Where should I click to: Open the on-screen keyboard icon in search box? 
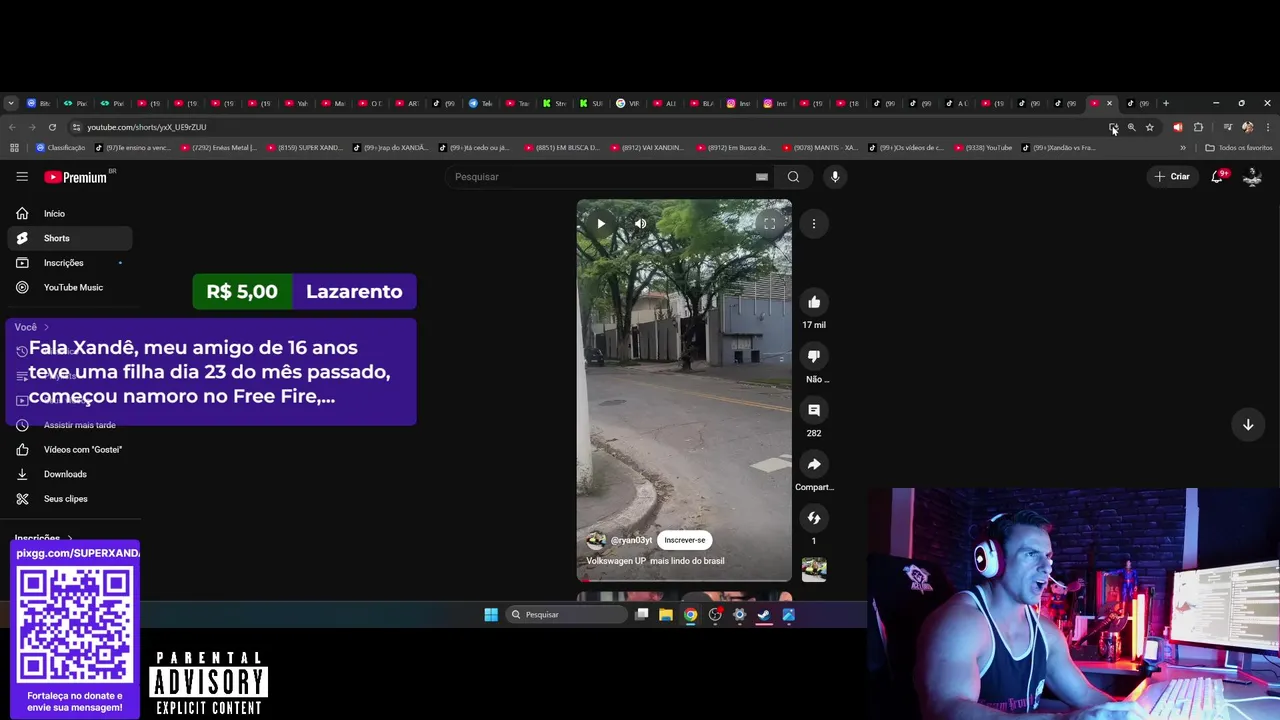point(762,177)
